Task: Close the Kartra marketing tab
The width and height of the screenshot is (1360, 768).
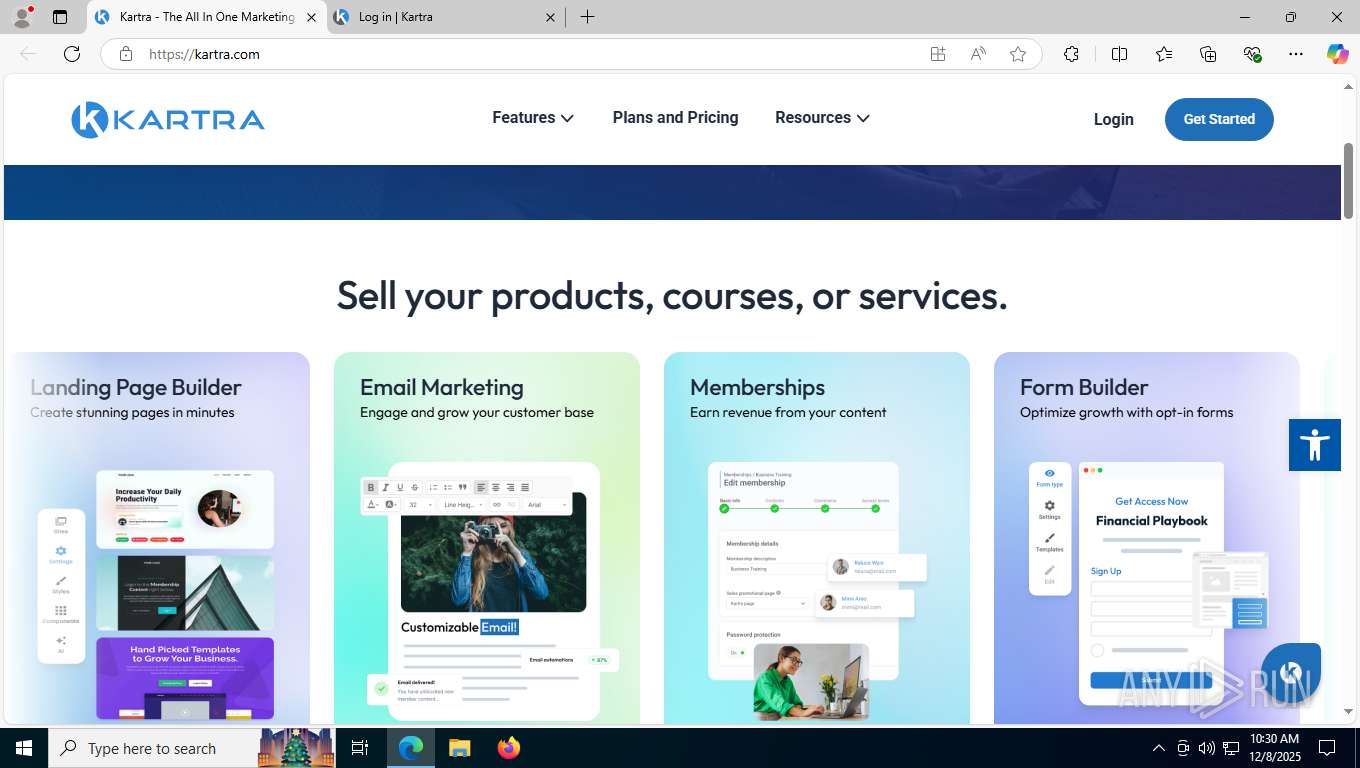Action: tap(311, 17)
